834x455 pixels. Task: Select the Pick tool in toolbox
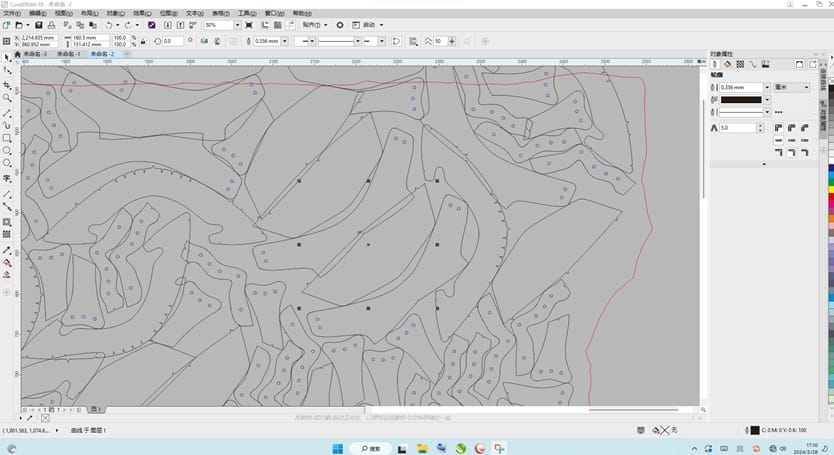coord(7,58)
